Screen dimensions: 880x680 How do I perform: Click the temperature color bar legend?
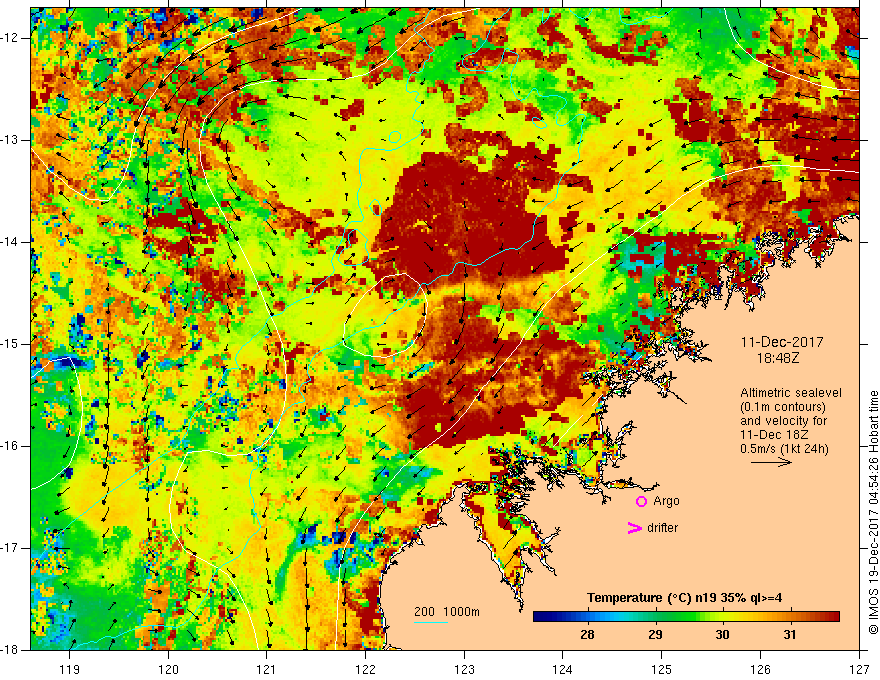tap(686, 617)
